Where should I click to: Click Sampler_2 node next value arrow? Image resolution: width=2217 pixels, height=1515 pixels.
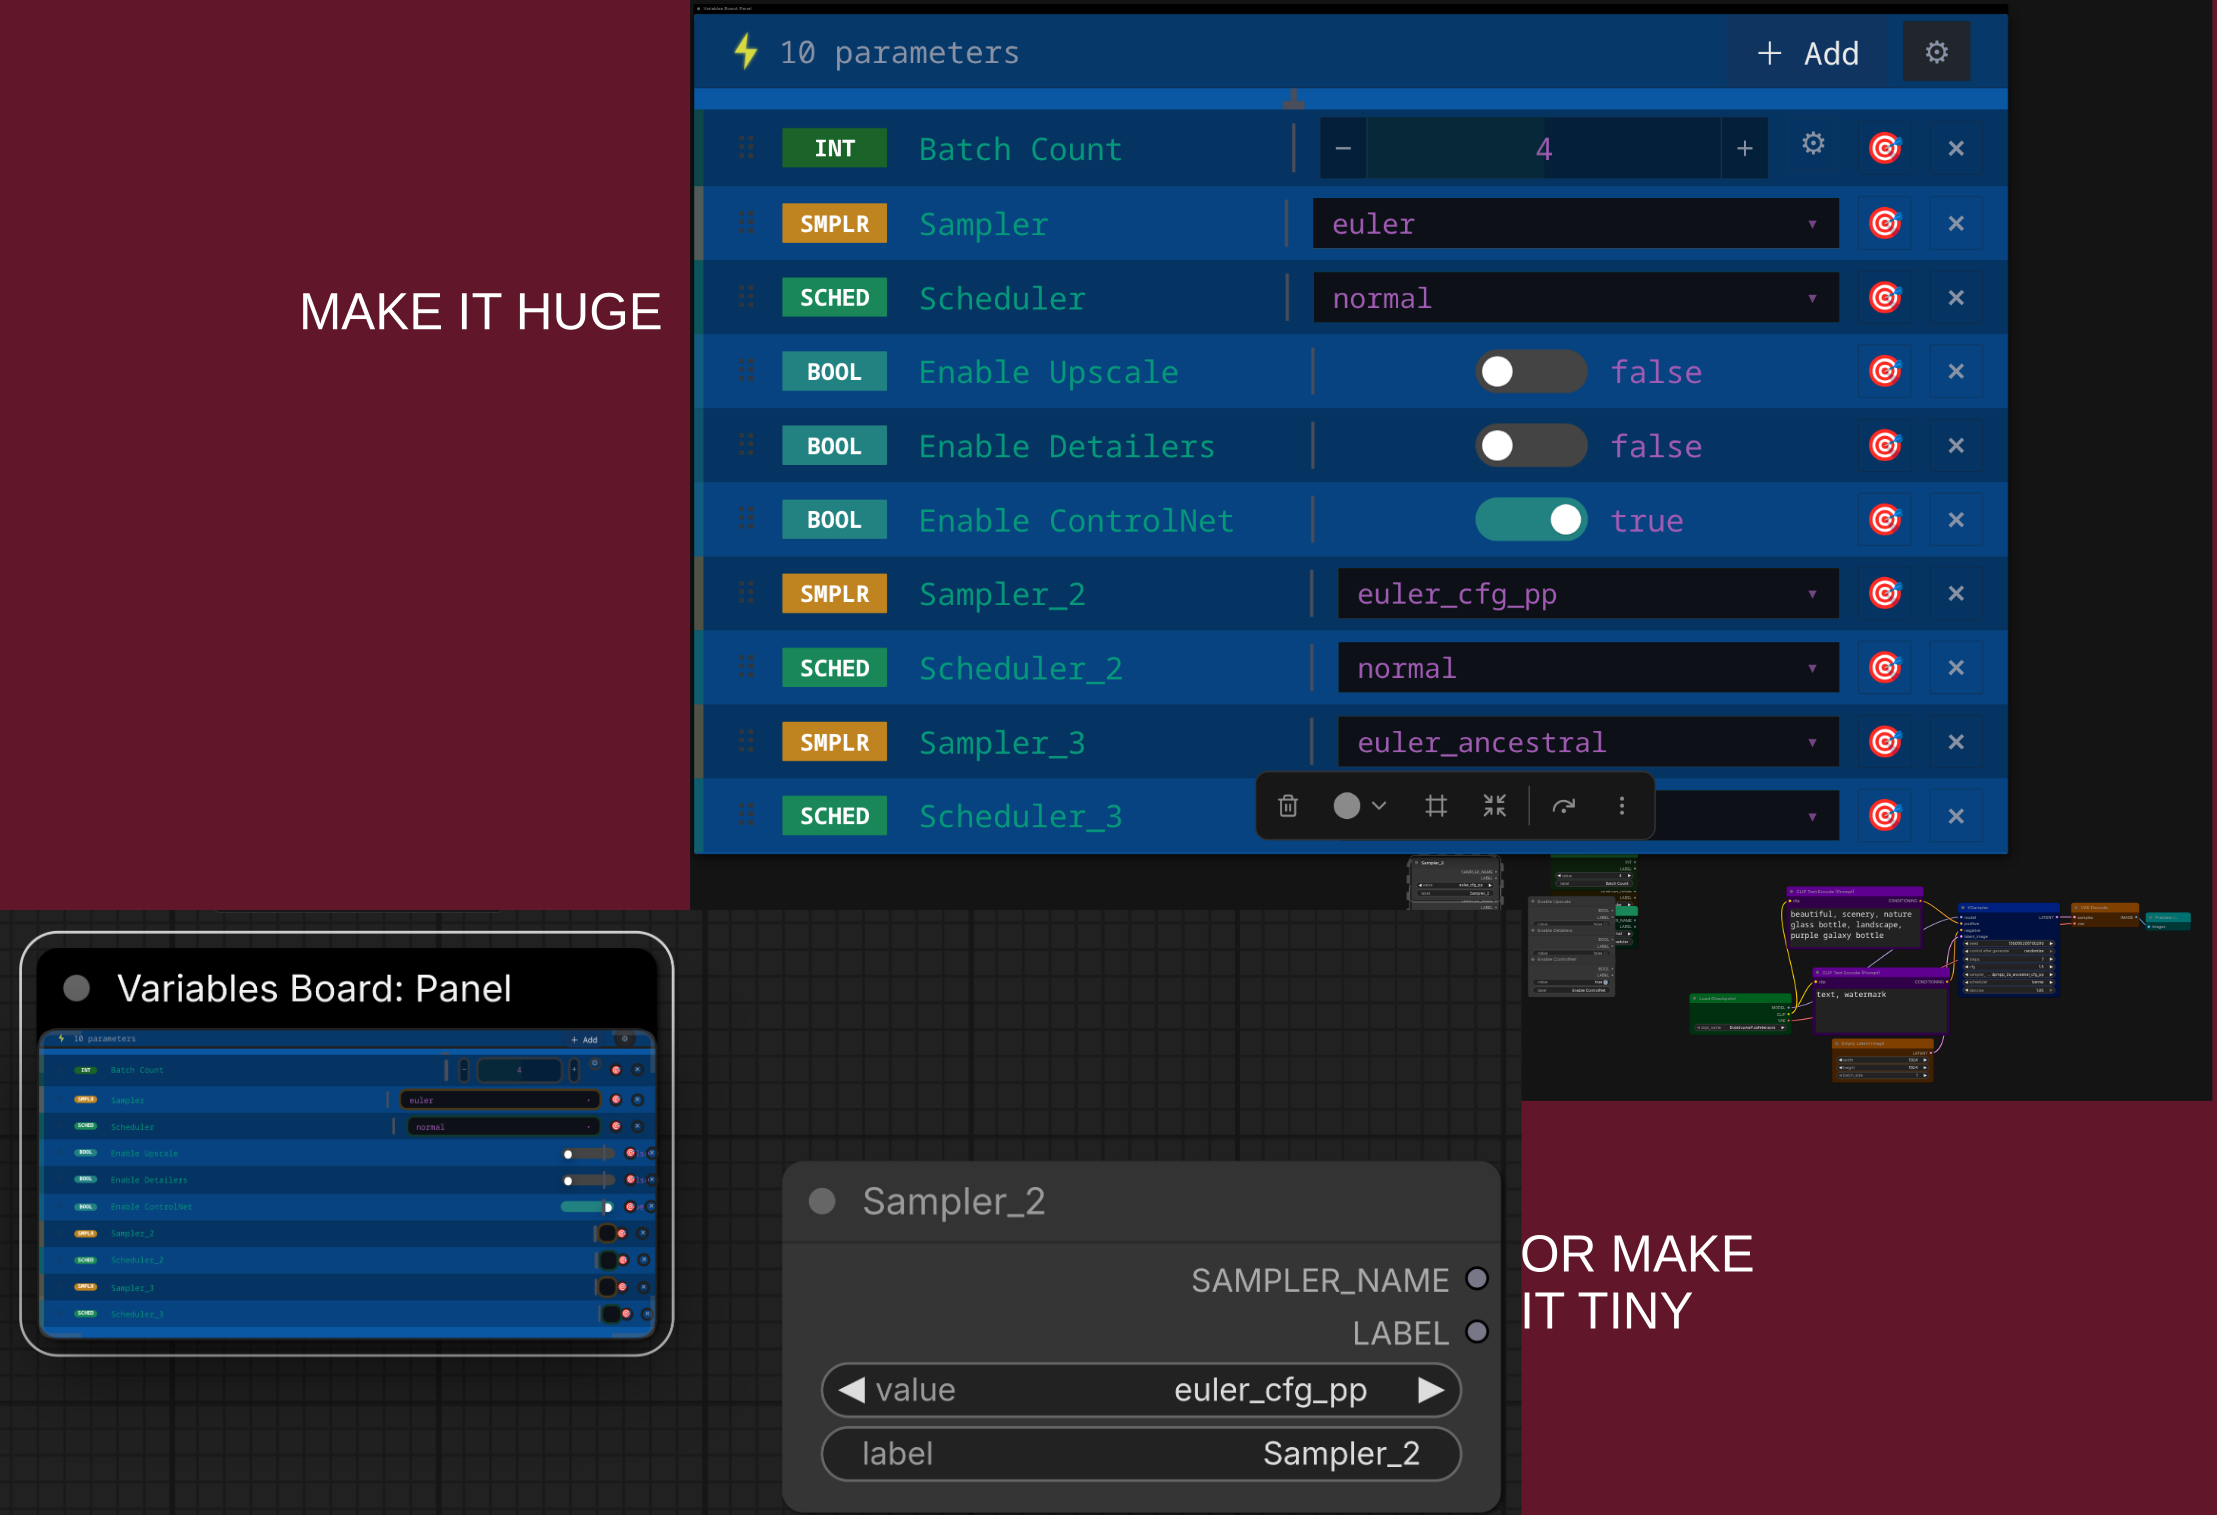point(1431,1390)
